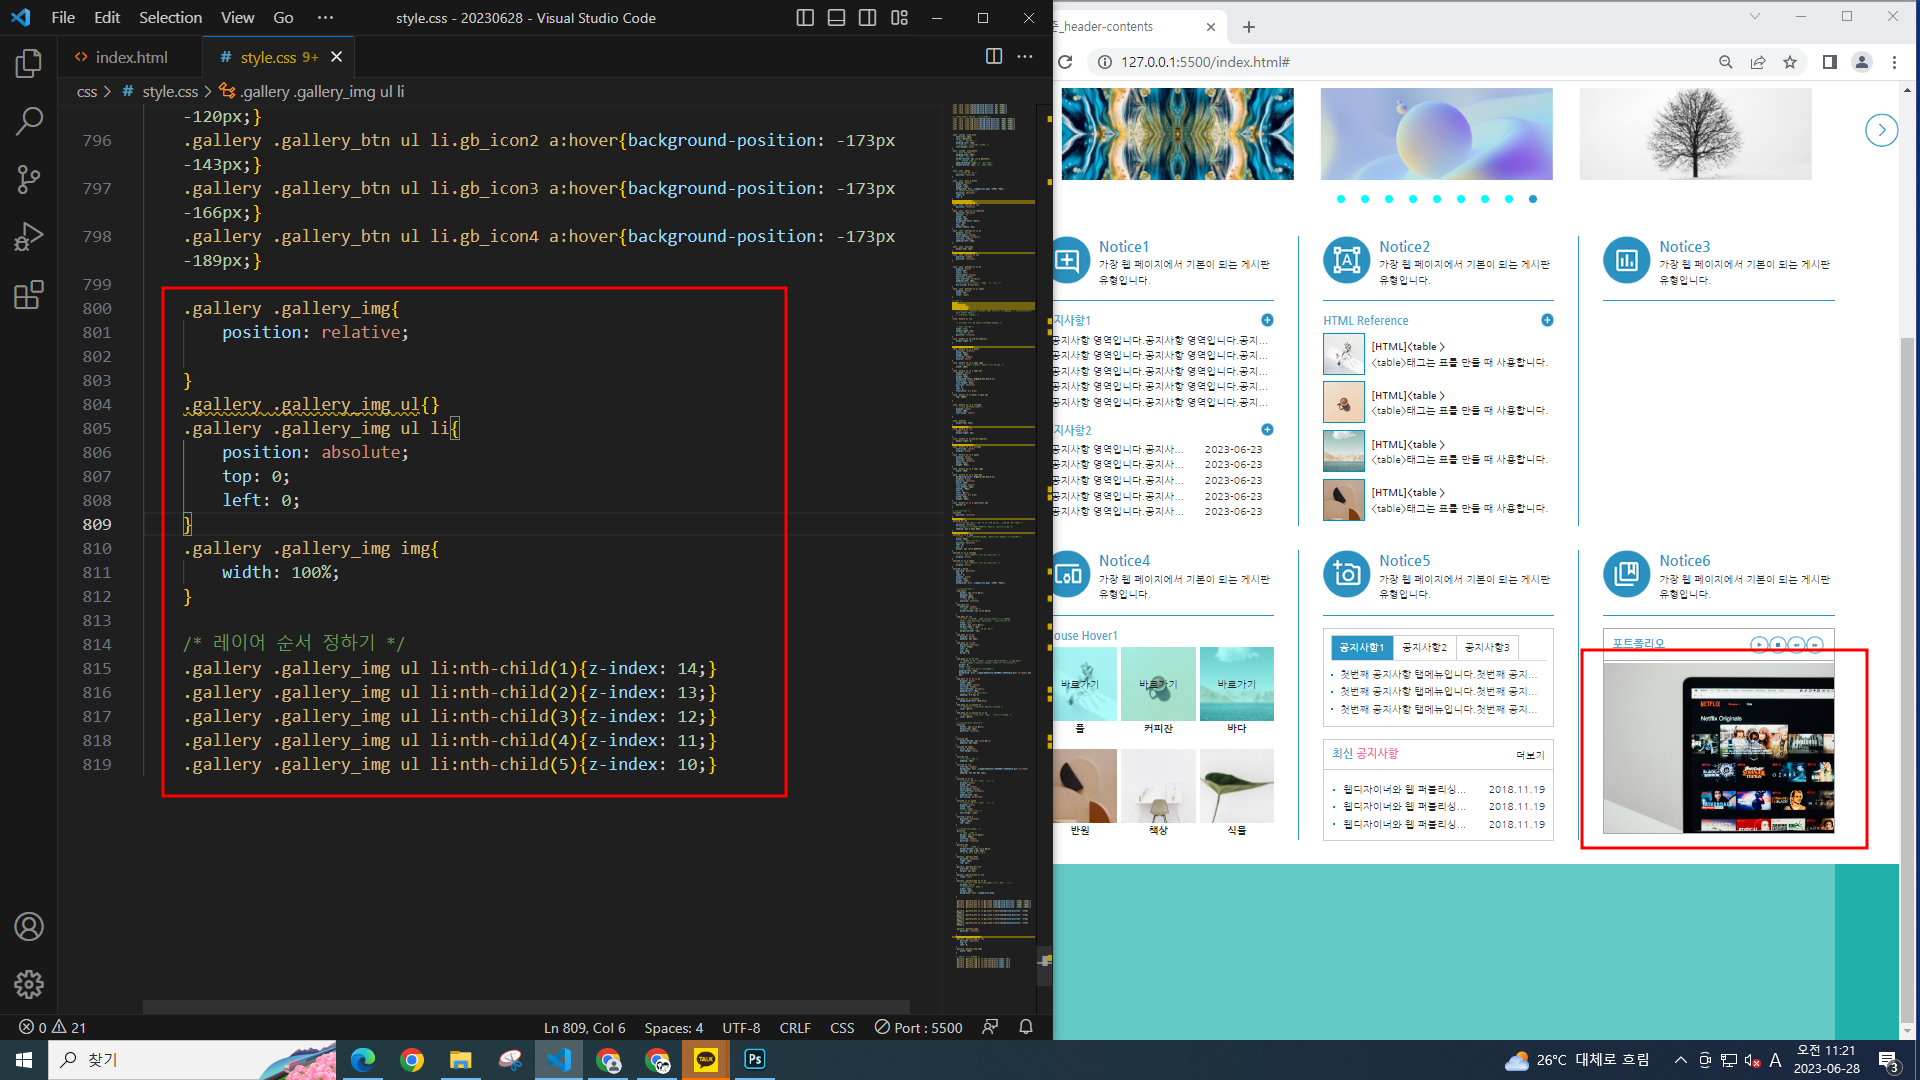Open the Source Control panel
1920x1080 pixels.
click(29, 180)
